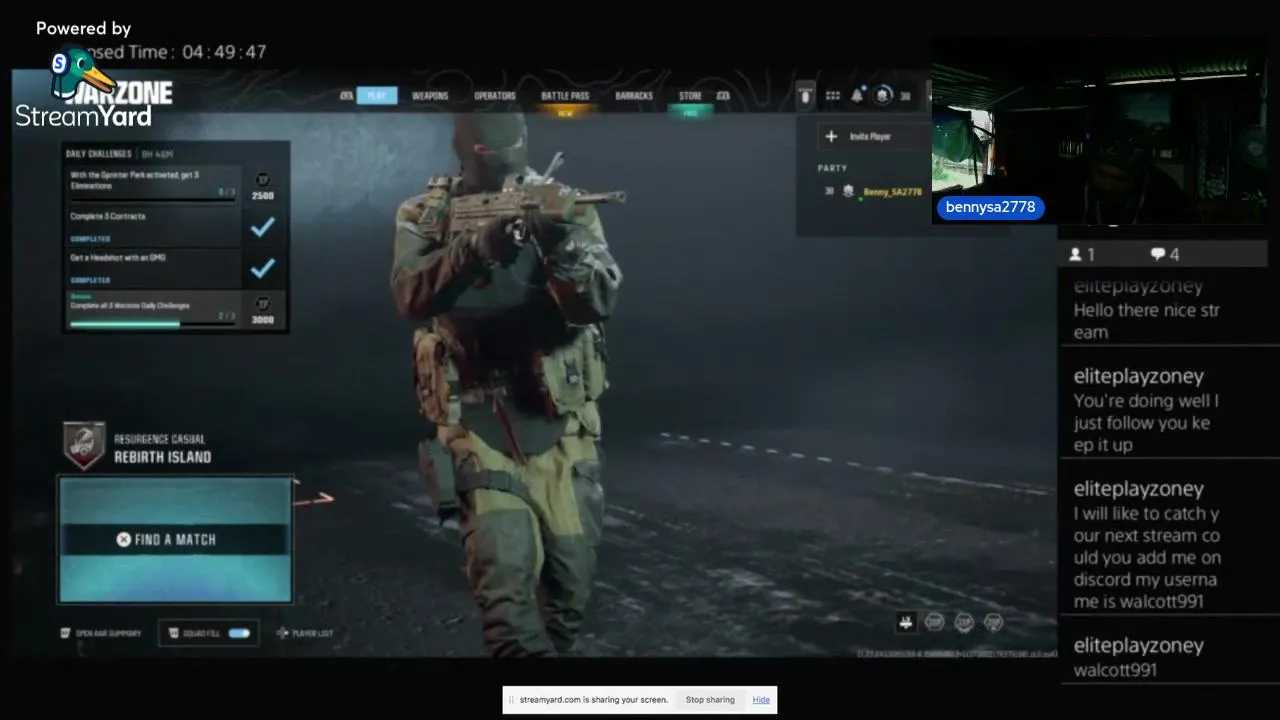Click the chat comment count icon

pos(1157,254)
